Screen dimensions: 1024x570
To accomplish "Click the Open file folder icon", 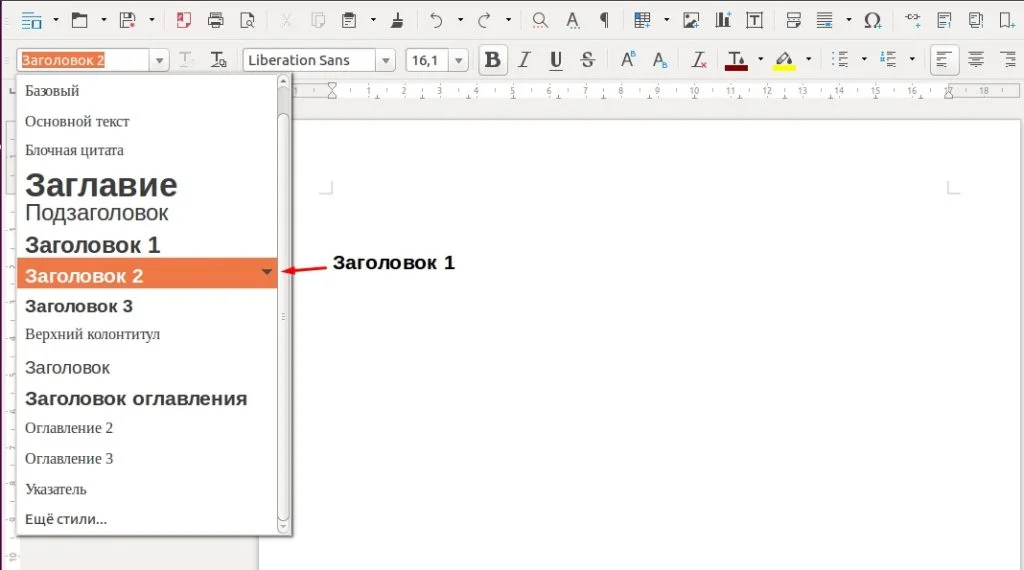I will [x=80, y=20].
